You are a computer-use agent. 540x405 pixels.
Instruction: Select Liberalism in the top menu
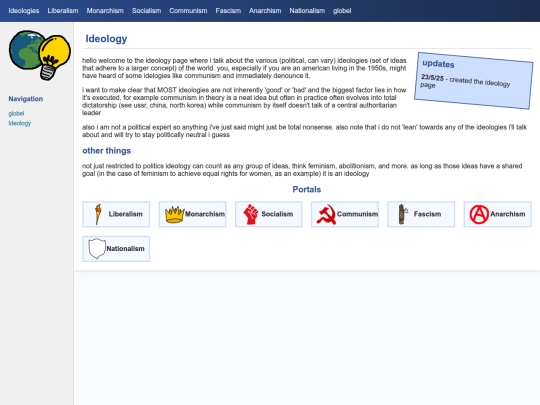point(63,11)
